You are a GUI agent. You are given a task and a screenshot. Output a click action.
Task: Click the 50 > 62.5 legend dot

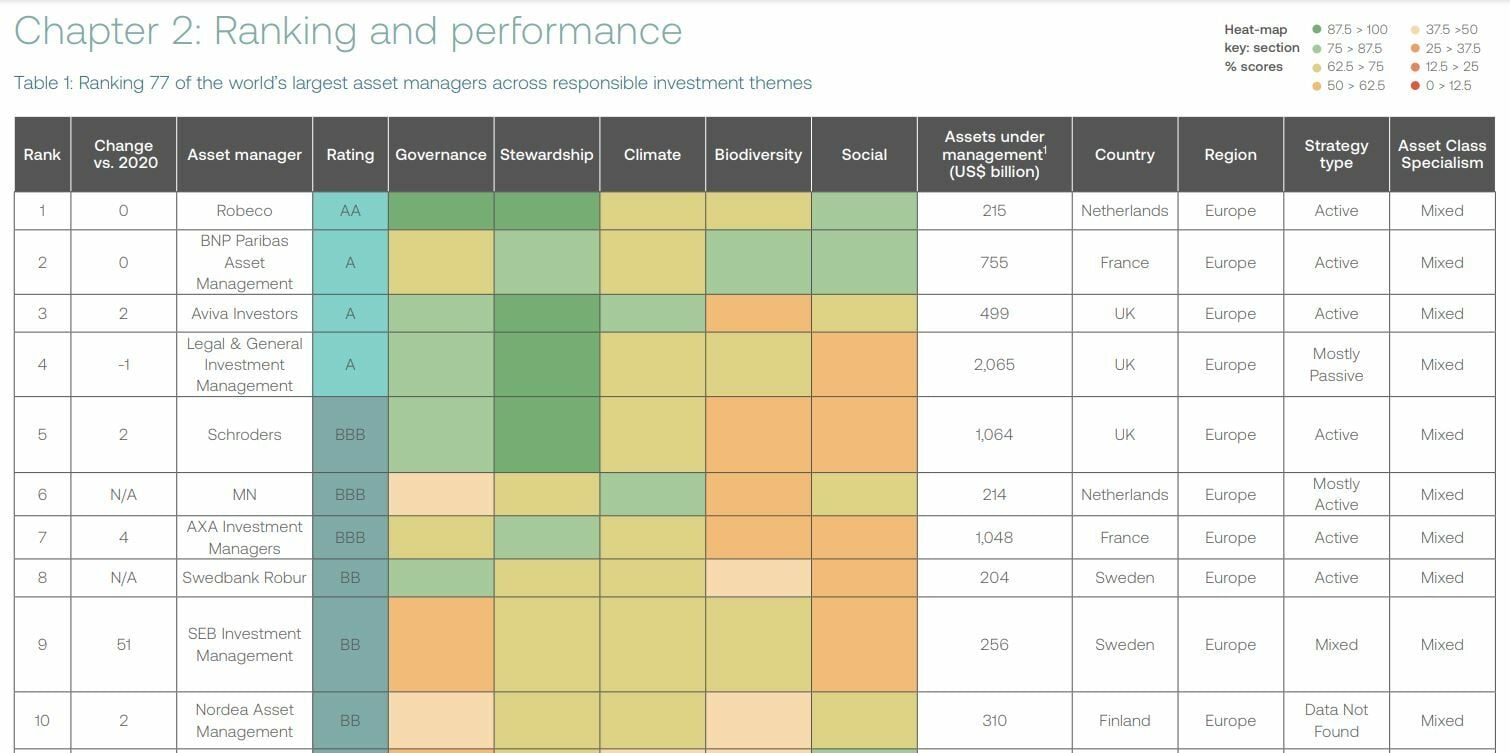point(1317,86)
